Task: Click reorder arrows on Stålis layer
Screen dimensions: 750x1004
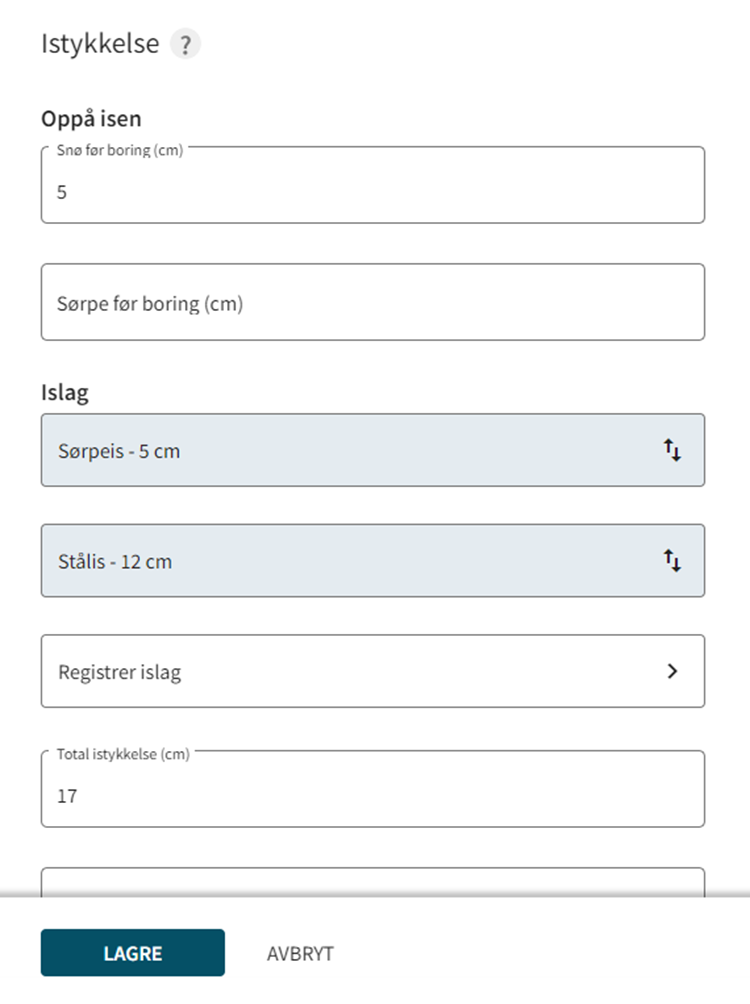Action: pos(672,561)
